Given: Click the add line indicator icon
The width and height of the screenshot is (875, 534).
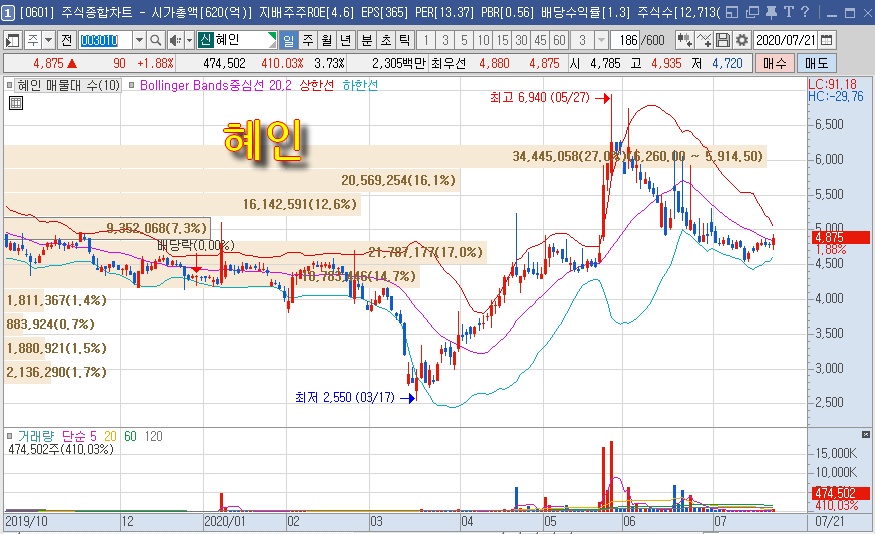Looking at the screenshot, I should click(x=704, y=40).
